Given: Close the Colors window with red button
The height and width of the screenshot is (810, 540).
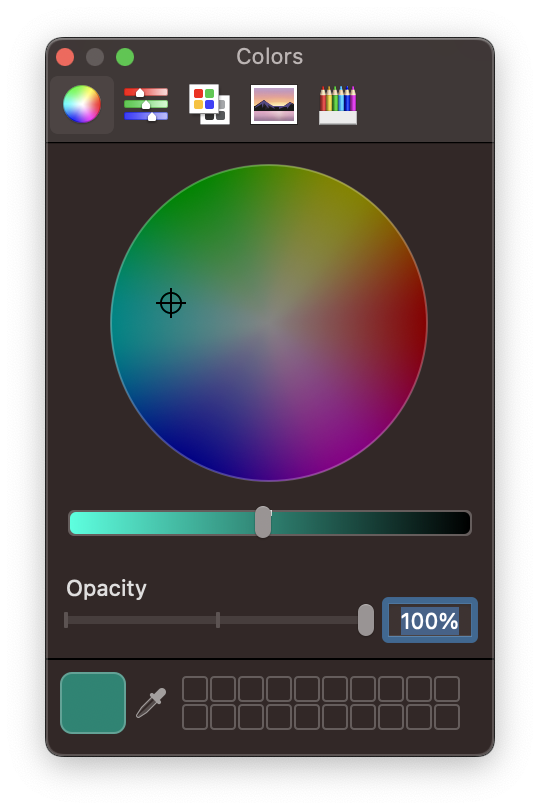Looking at the screenshot, I should (x=65, y=57).
